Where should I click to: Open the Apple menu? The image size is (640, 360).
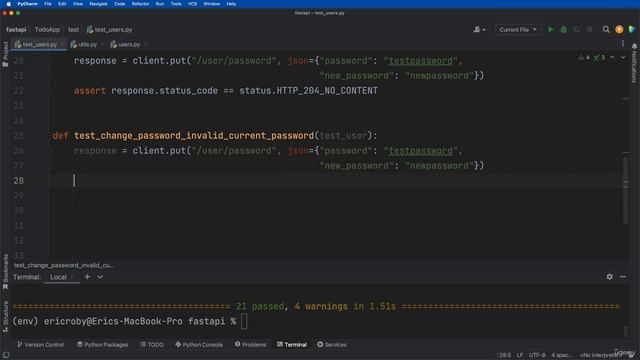[x=8, y=4]
